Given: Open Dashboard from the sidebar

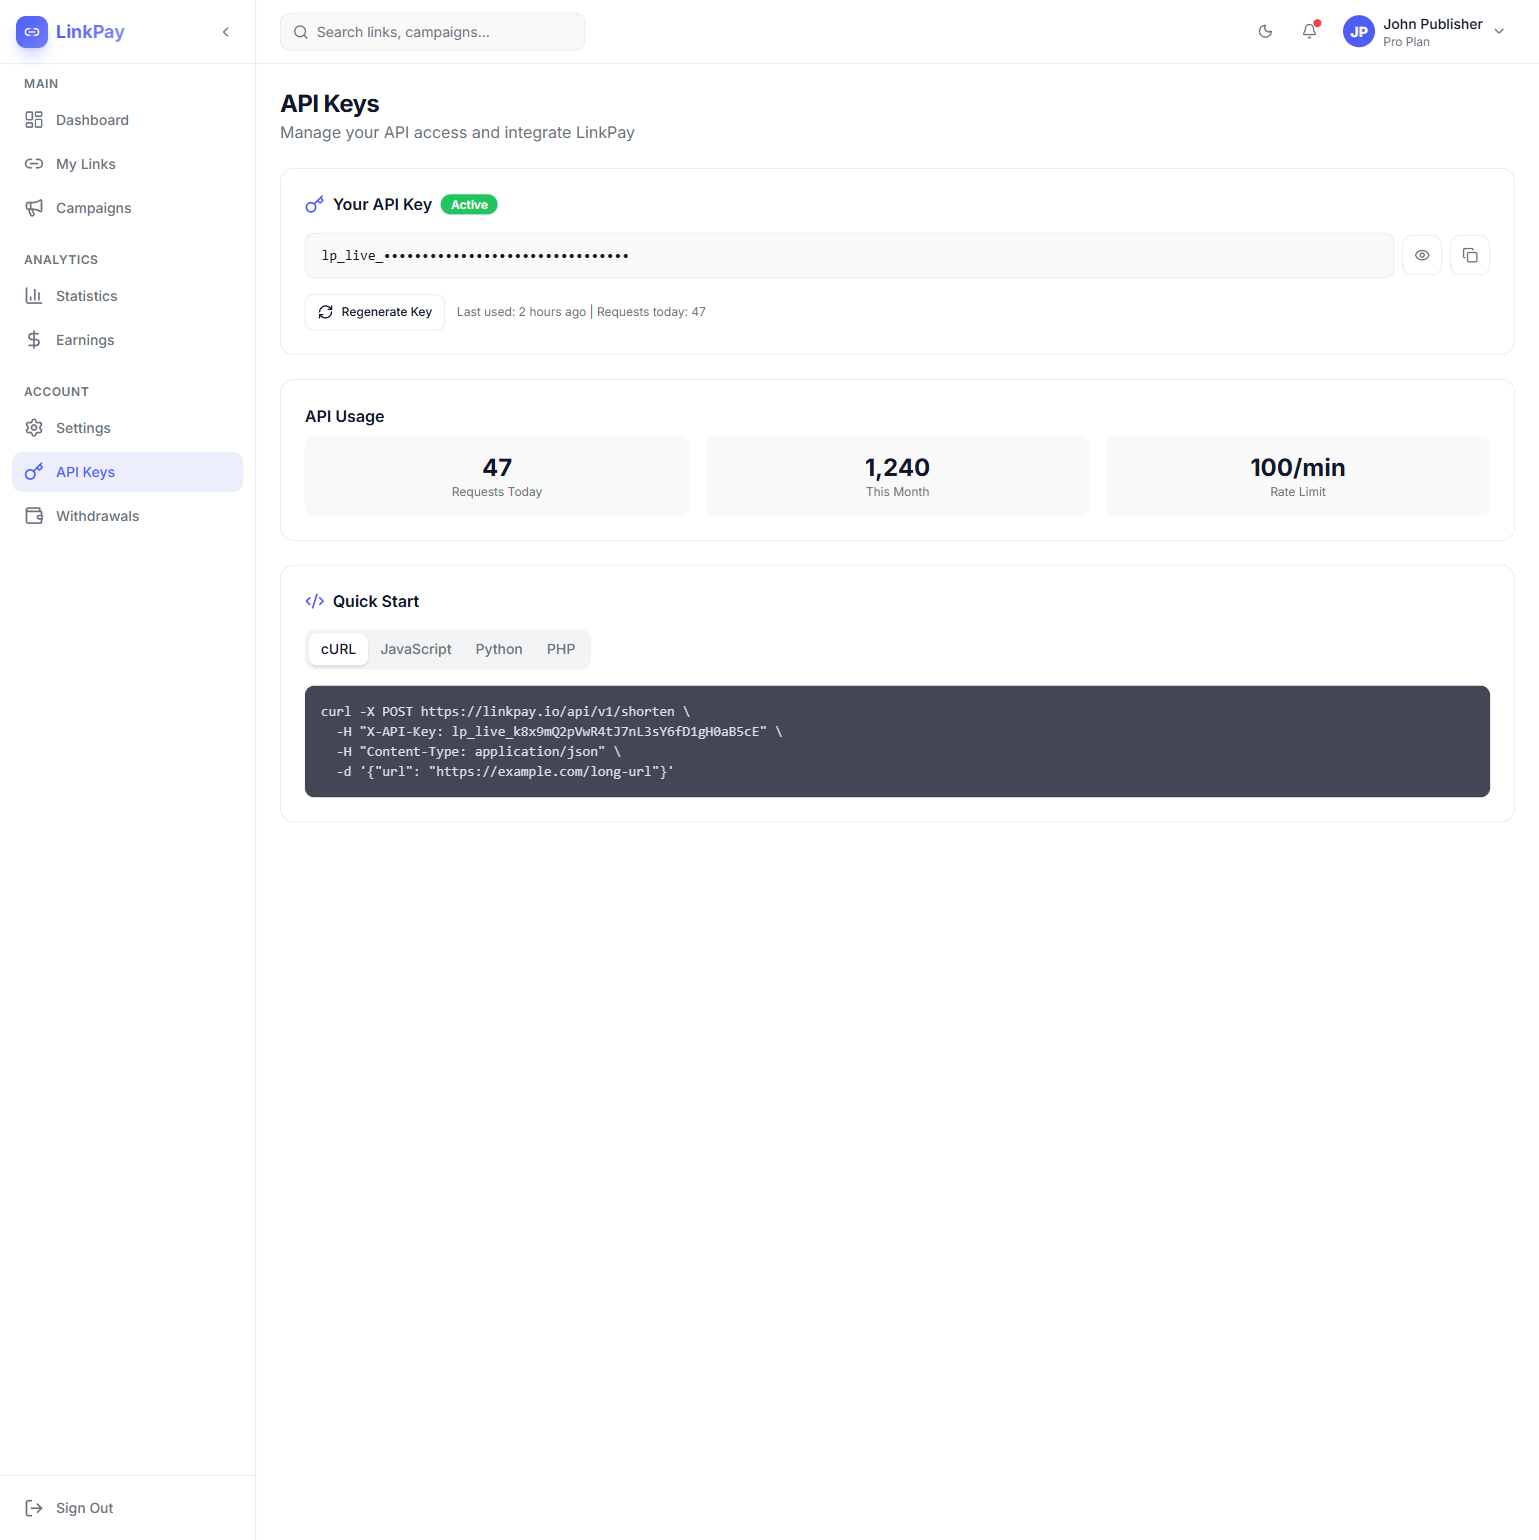Looking at the screenshot, I should [127, 120].
